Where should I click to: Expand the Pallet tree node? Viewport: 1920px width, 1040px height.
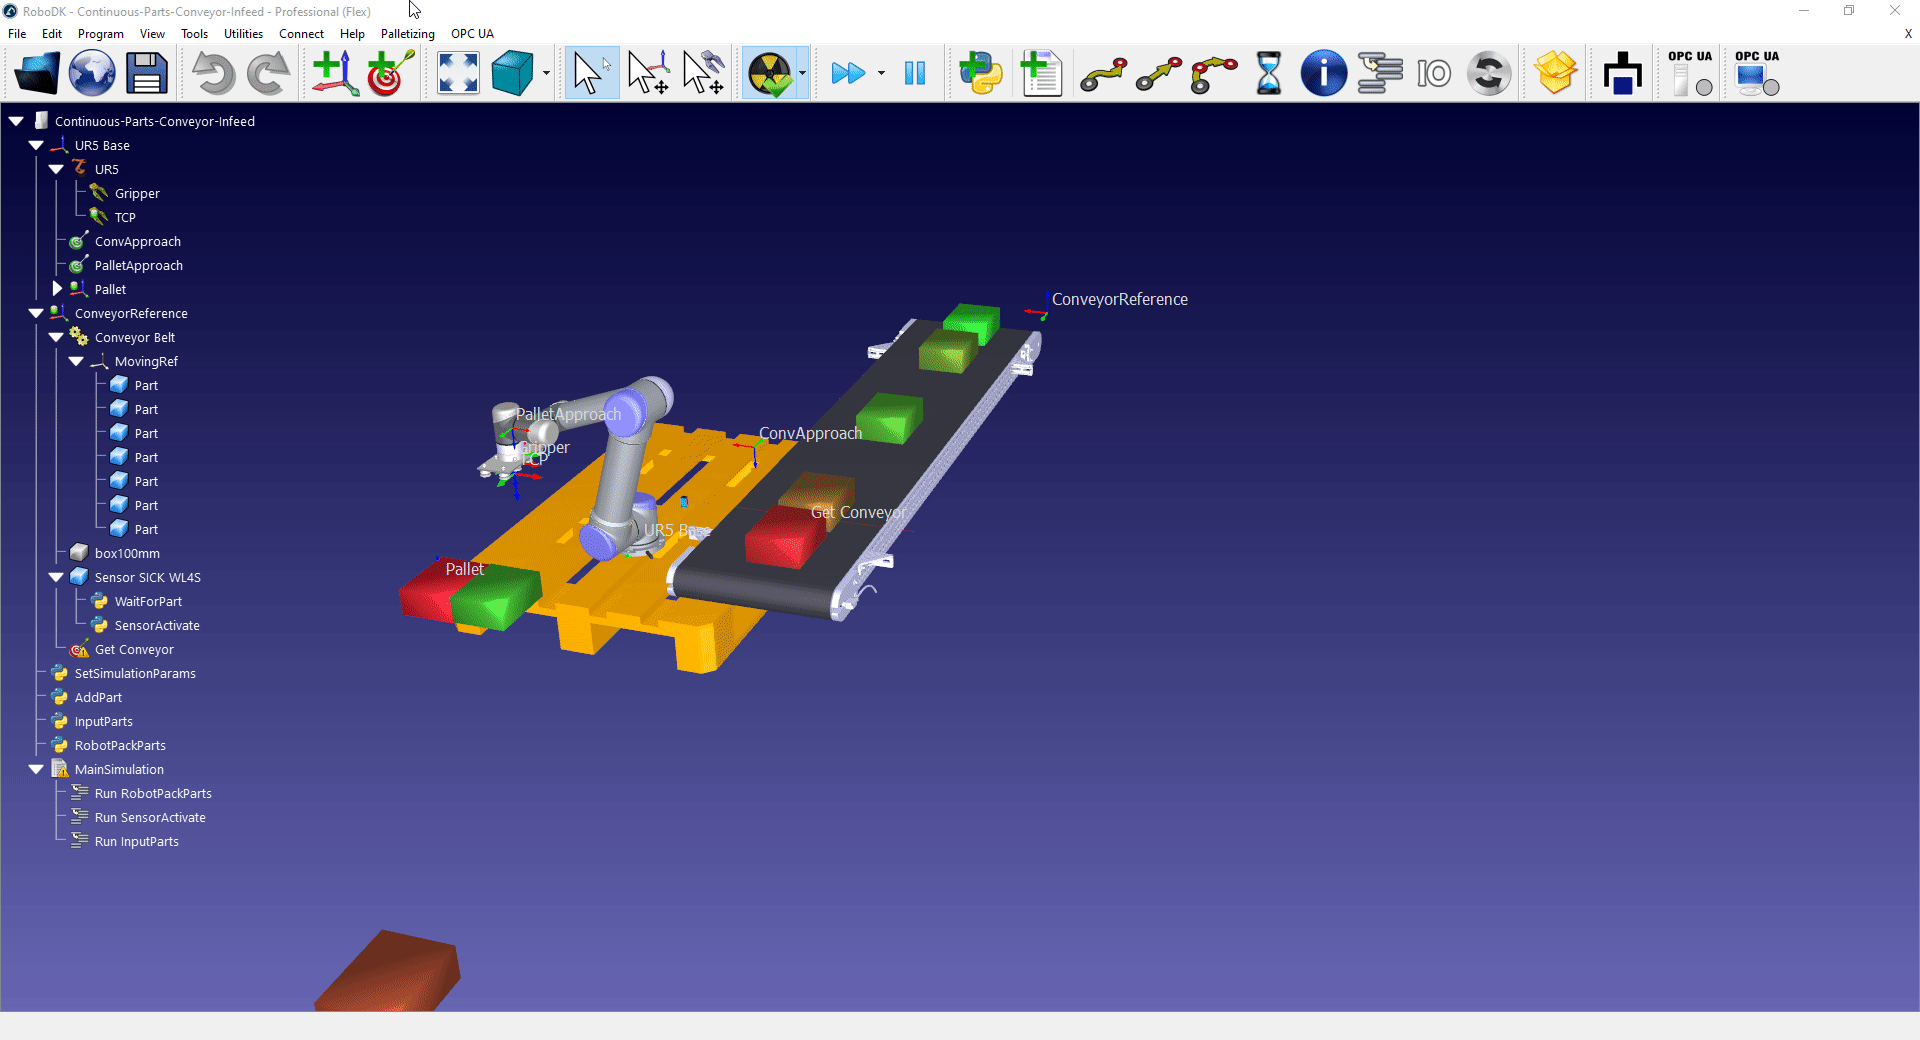[57, 289]
